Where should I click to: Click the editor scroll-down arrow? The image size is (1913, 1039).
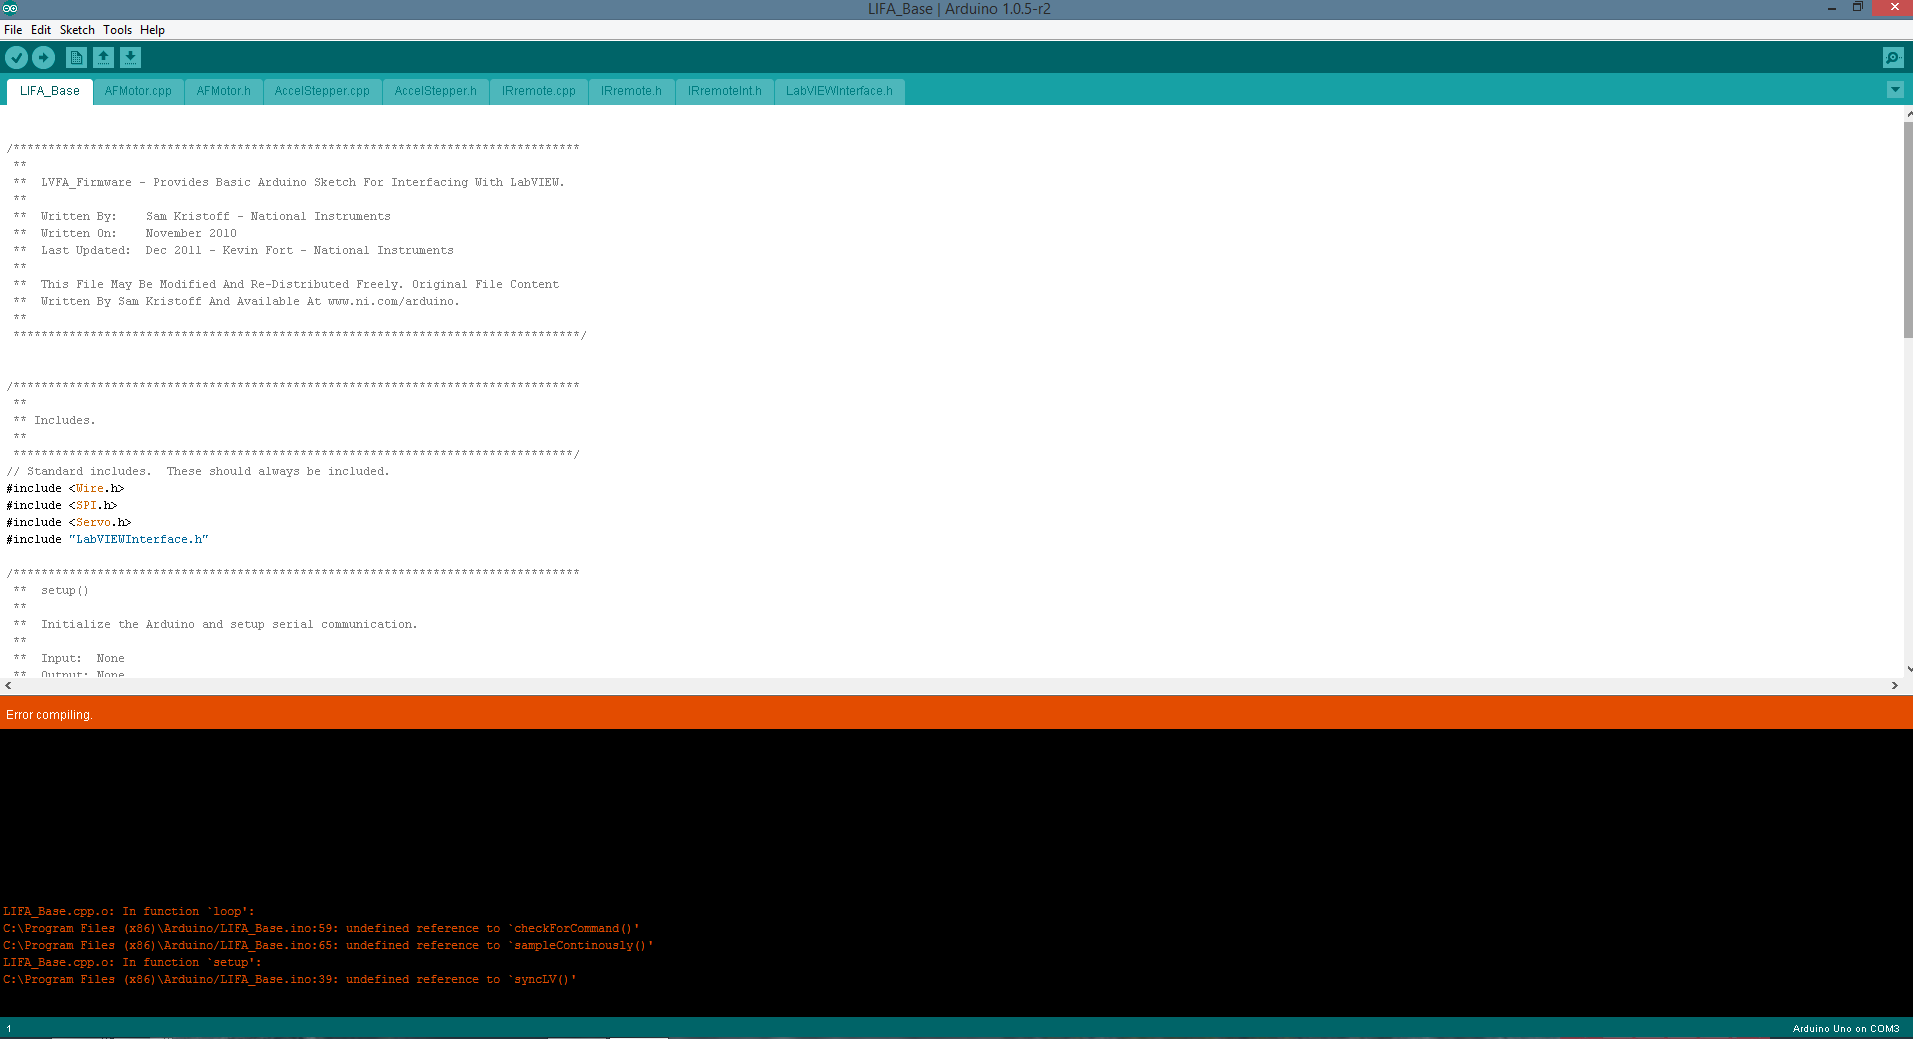(1908, 669)
